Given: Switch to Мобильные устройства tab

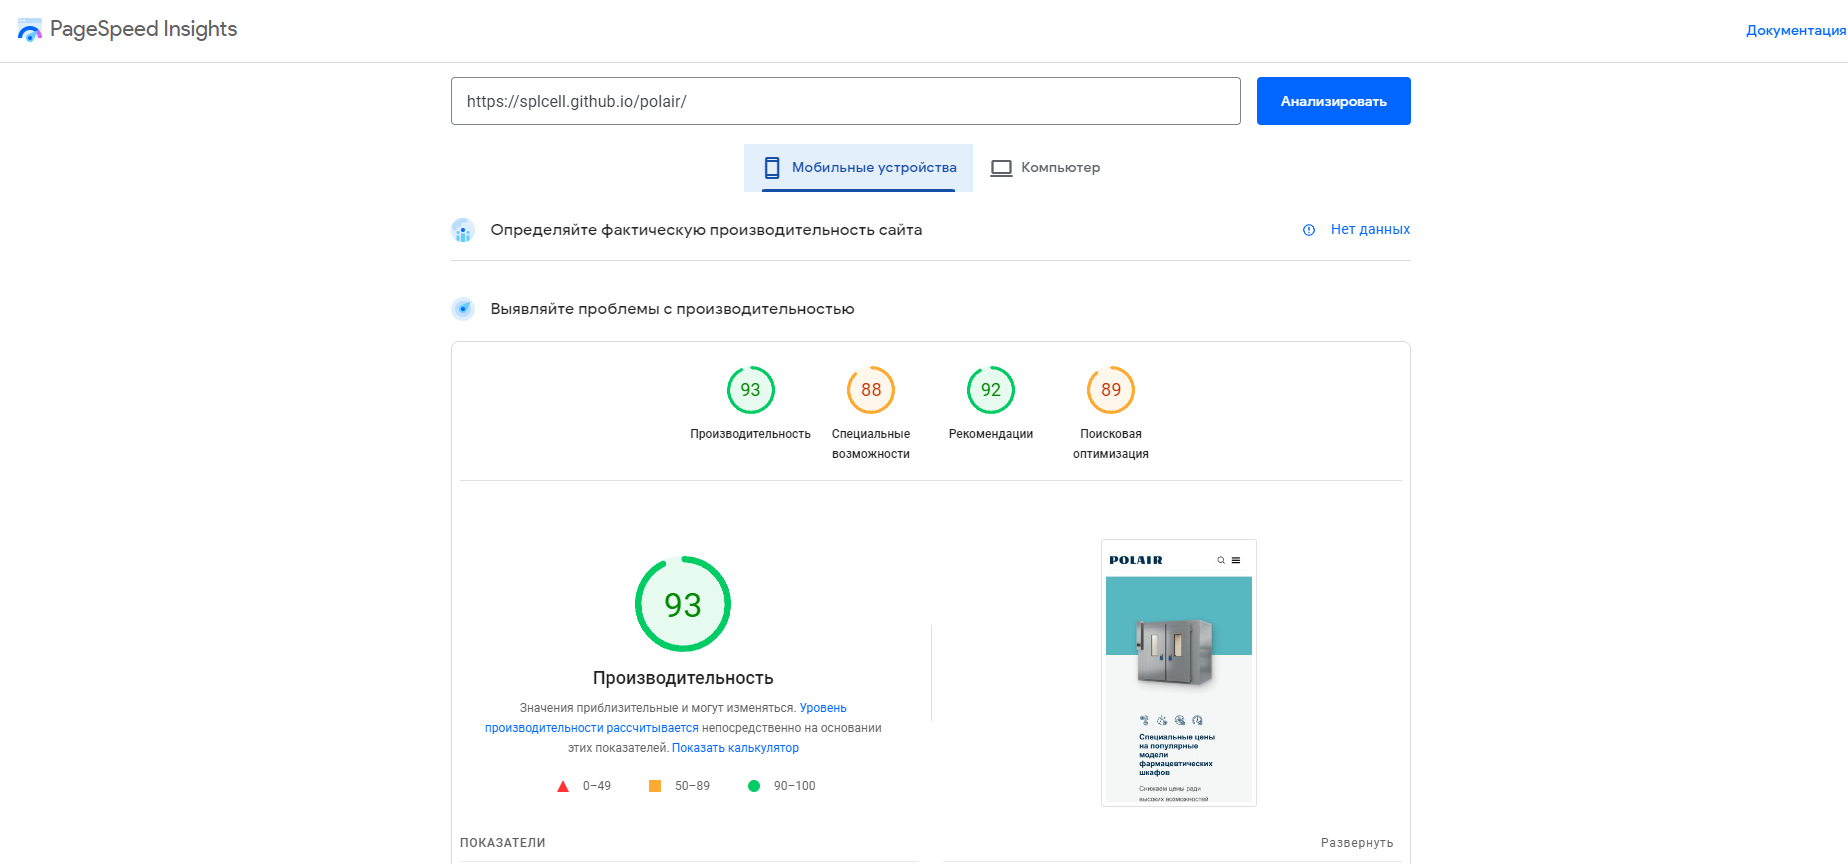Looking at the screenshot, I should (858, 167).
